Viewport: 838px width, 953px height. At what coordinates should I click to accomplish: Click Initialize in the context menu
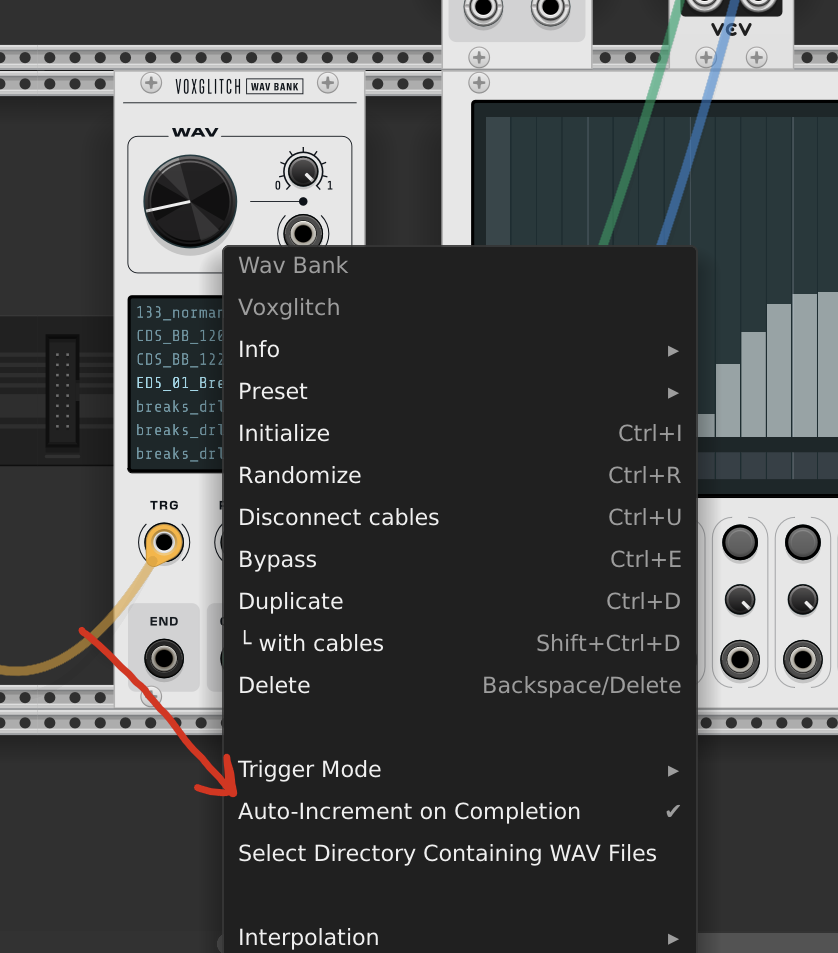(x=283, y=433)
